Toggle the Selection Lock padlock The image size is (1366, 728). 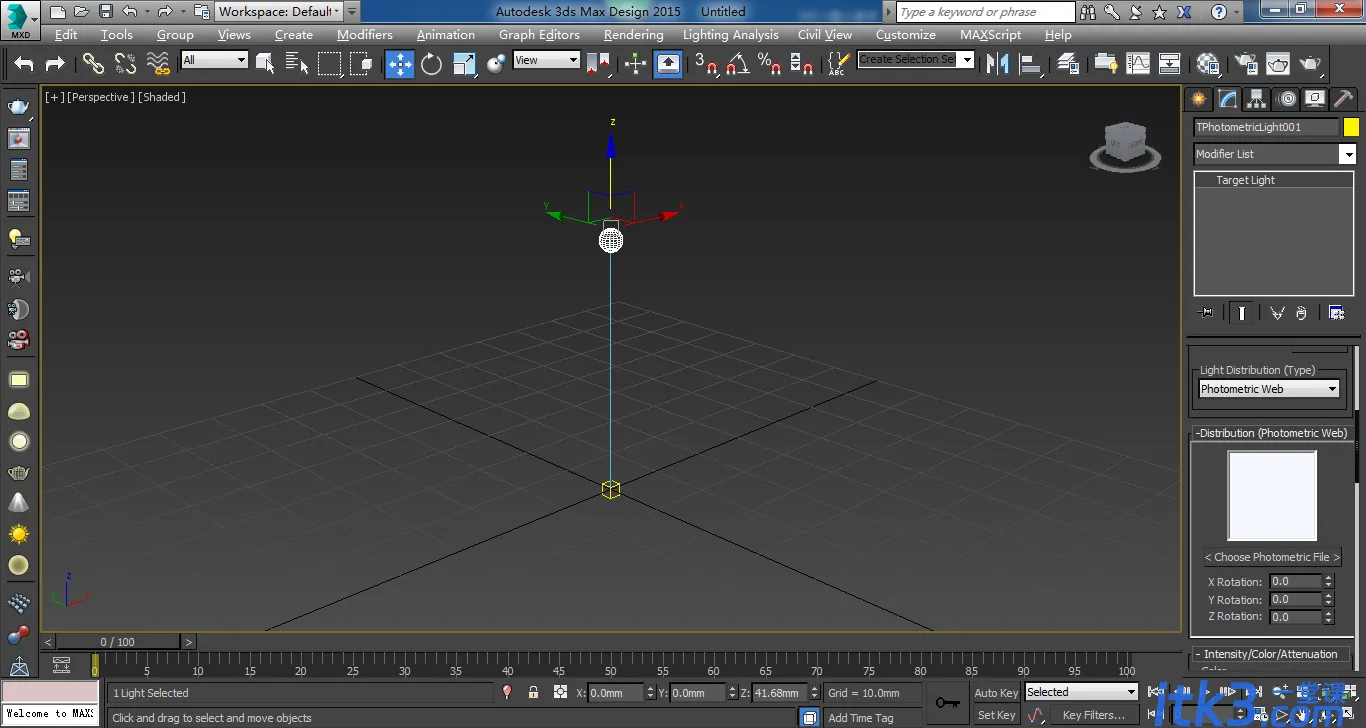533,692
